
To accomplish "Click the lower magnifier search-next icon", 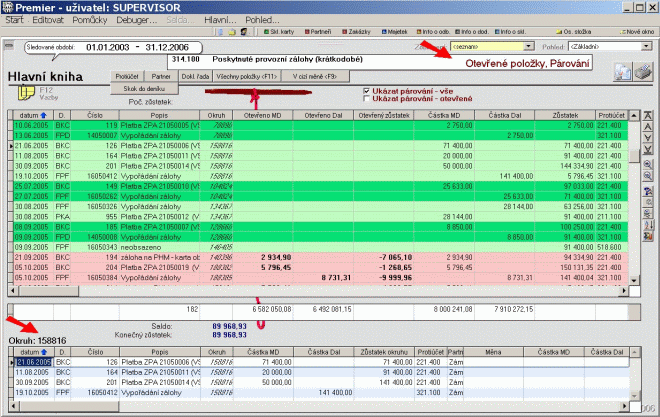I will point(648,175).
